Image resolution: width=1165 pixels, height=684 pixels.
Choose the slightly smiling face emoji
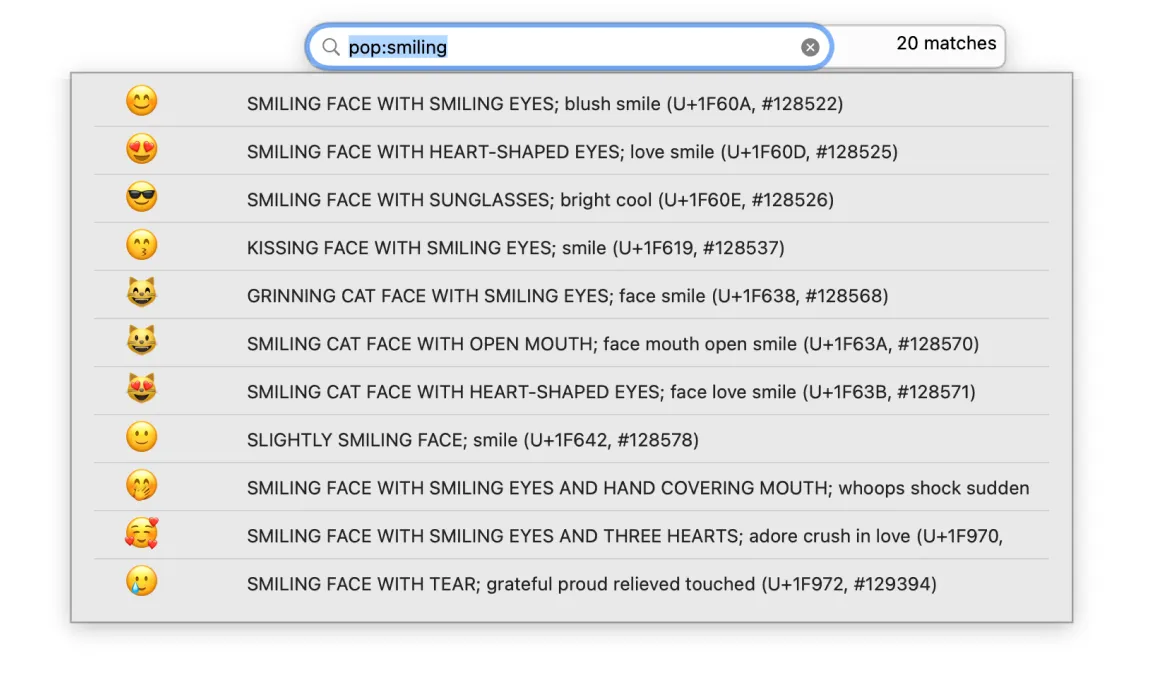(142, 438)
